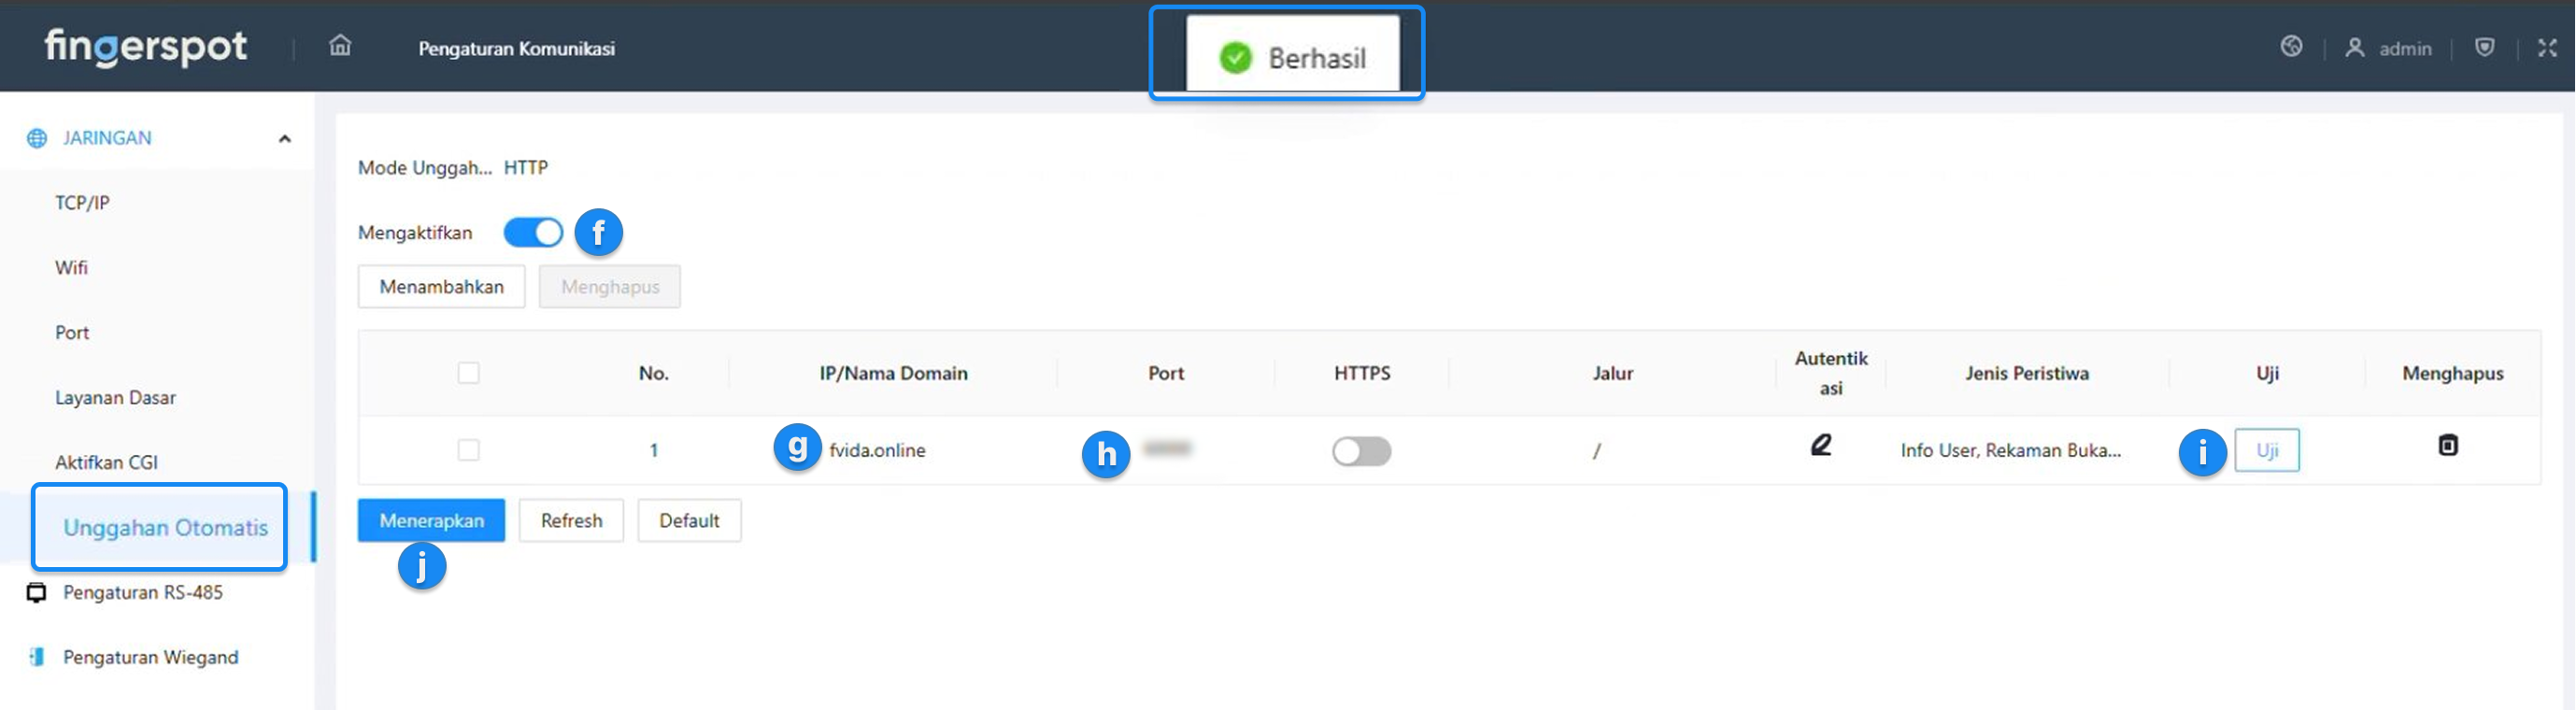
Task: Open the TCP/IP menu item
Action: point(82,203)
